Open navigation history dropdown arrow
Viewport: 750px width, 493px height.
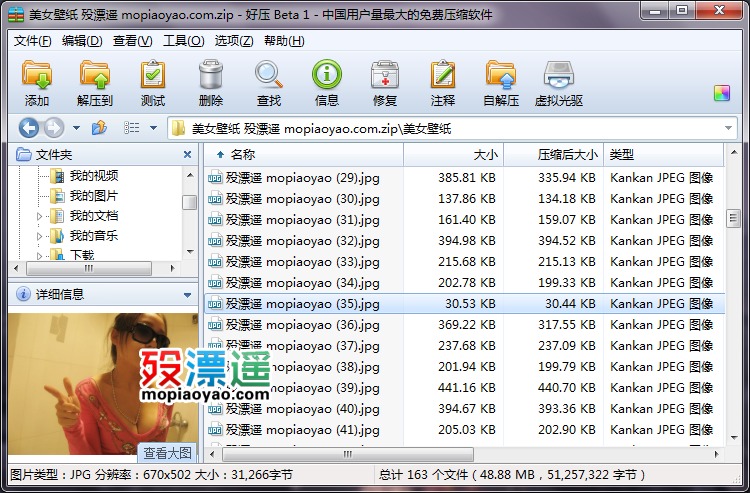click(x=76, y=128)
